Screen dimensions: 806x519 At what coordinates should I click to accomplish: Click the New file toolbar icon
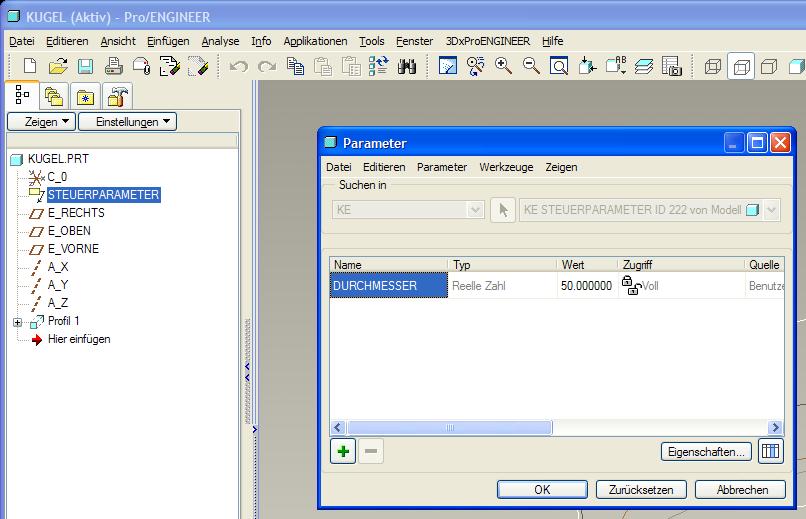tap(30, 66)
